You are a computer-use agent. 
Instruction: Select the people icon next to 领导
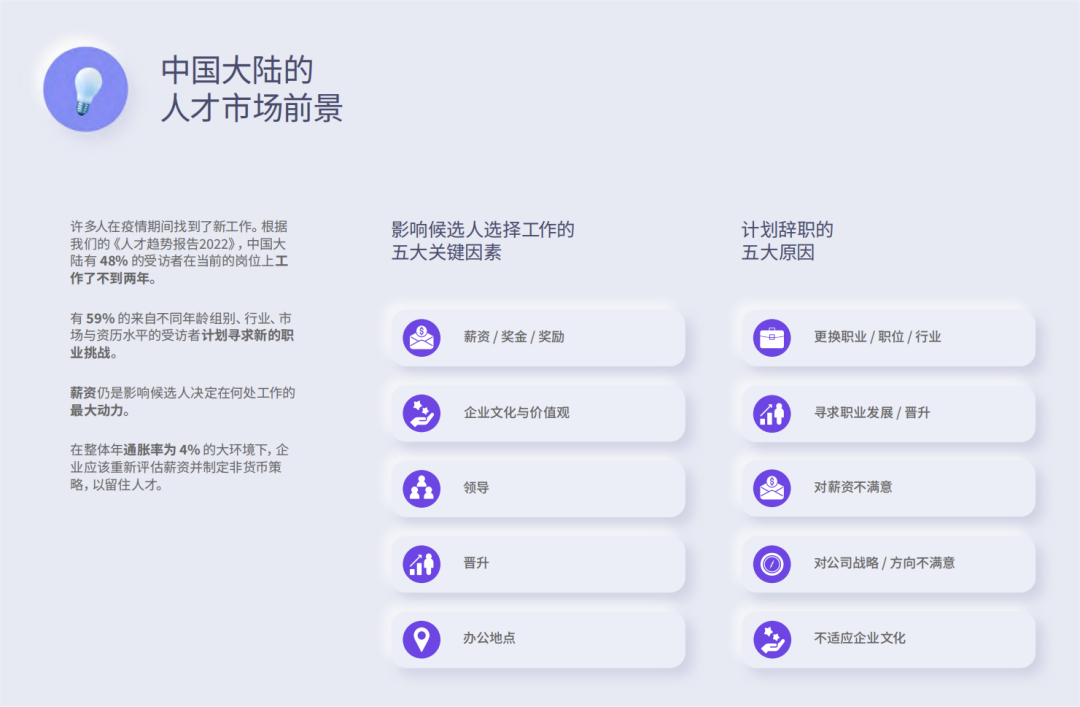pyautogui.click(x=421, y=487)
